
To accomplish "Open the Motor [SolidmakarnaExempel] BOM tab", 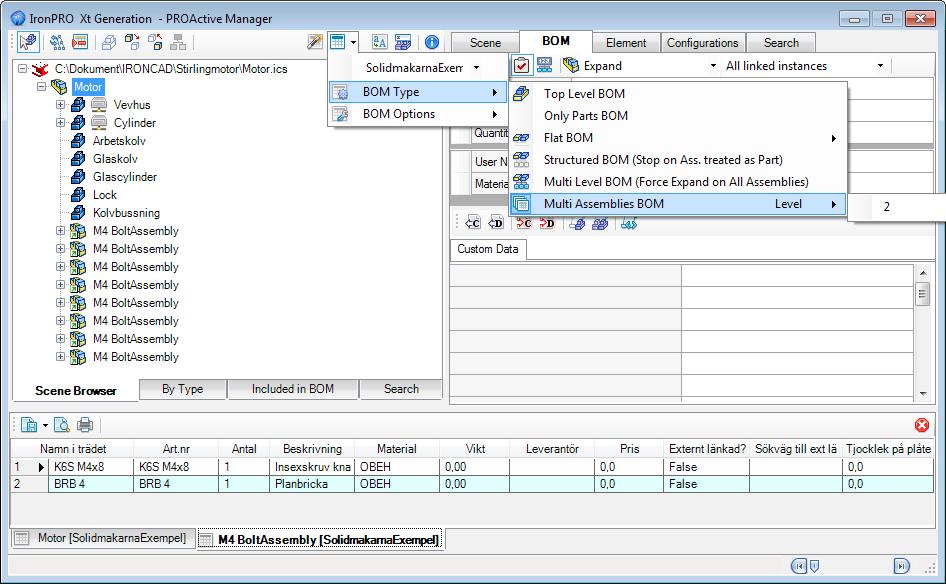I will [103, 538].
